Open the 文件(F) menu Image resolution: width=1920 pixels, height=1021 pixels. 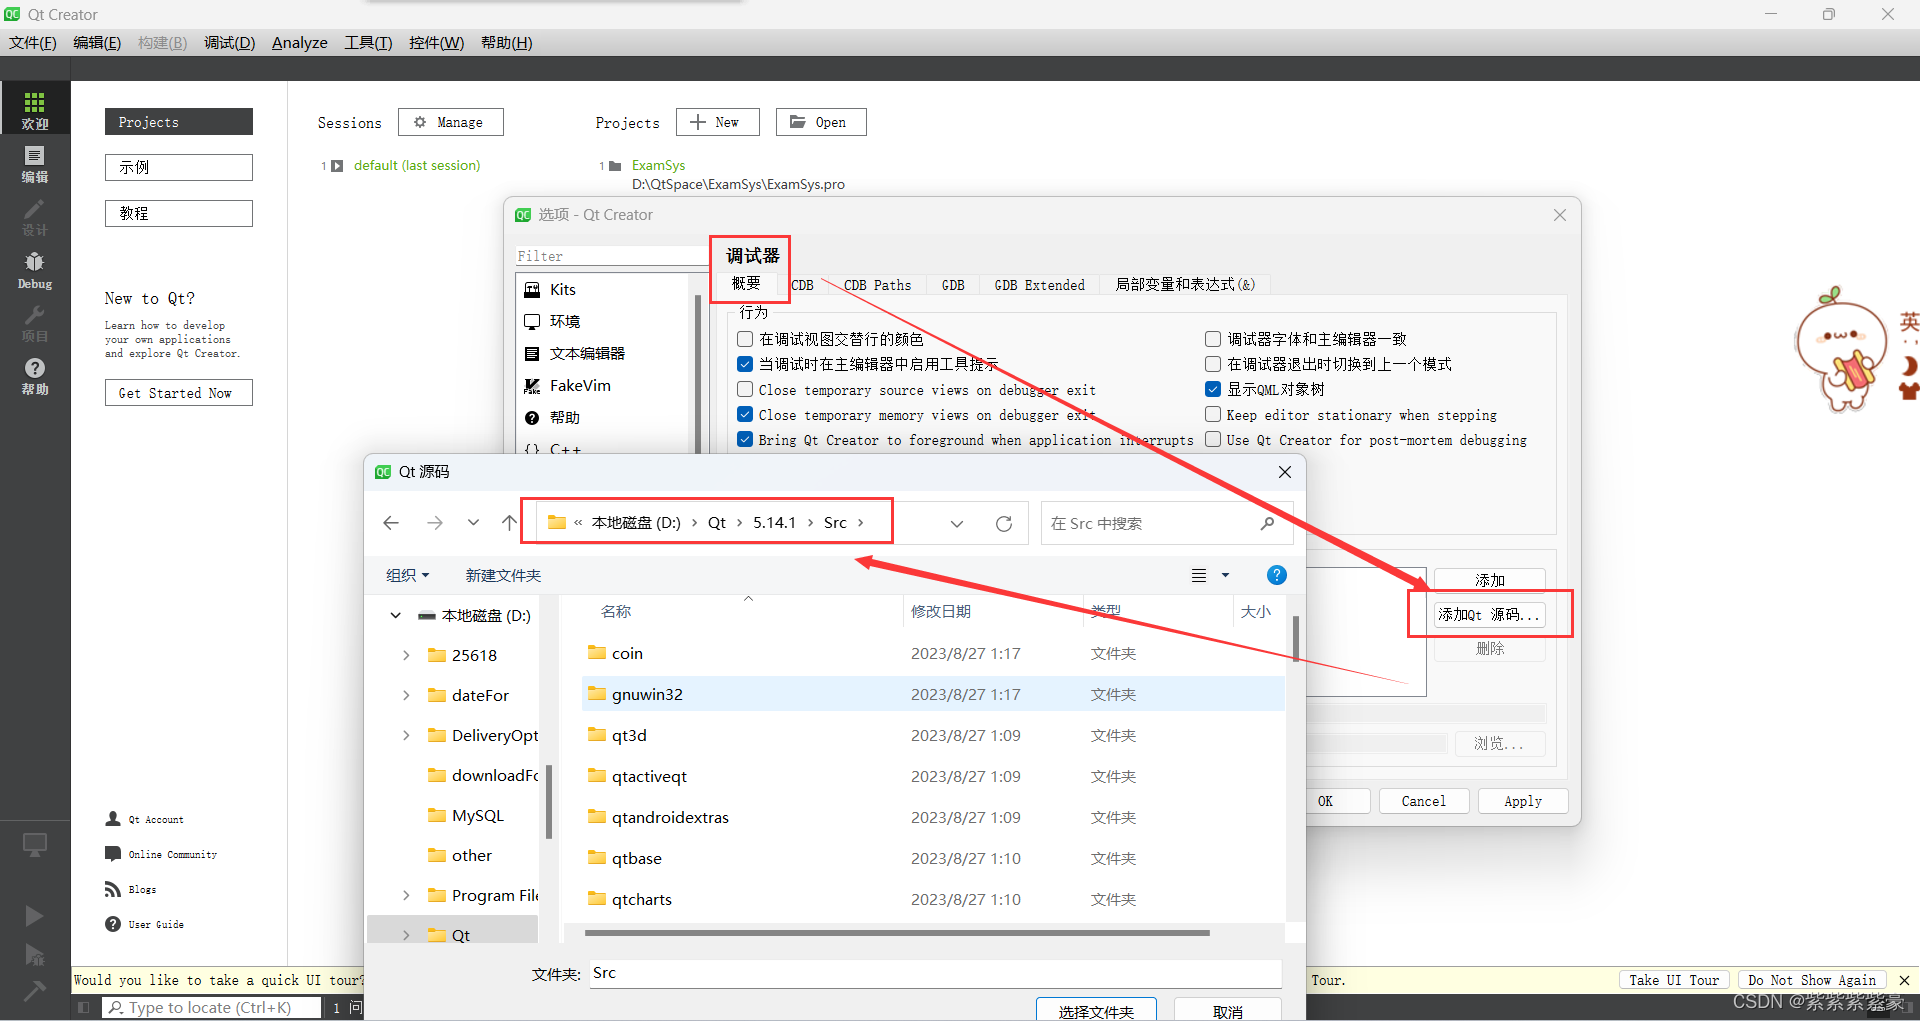[x=33, y=43]
